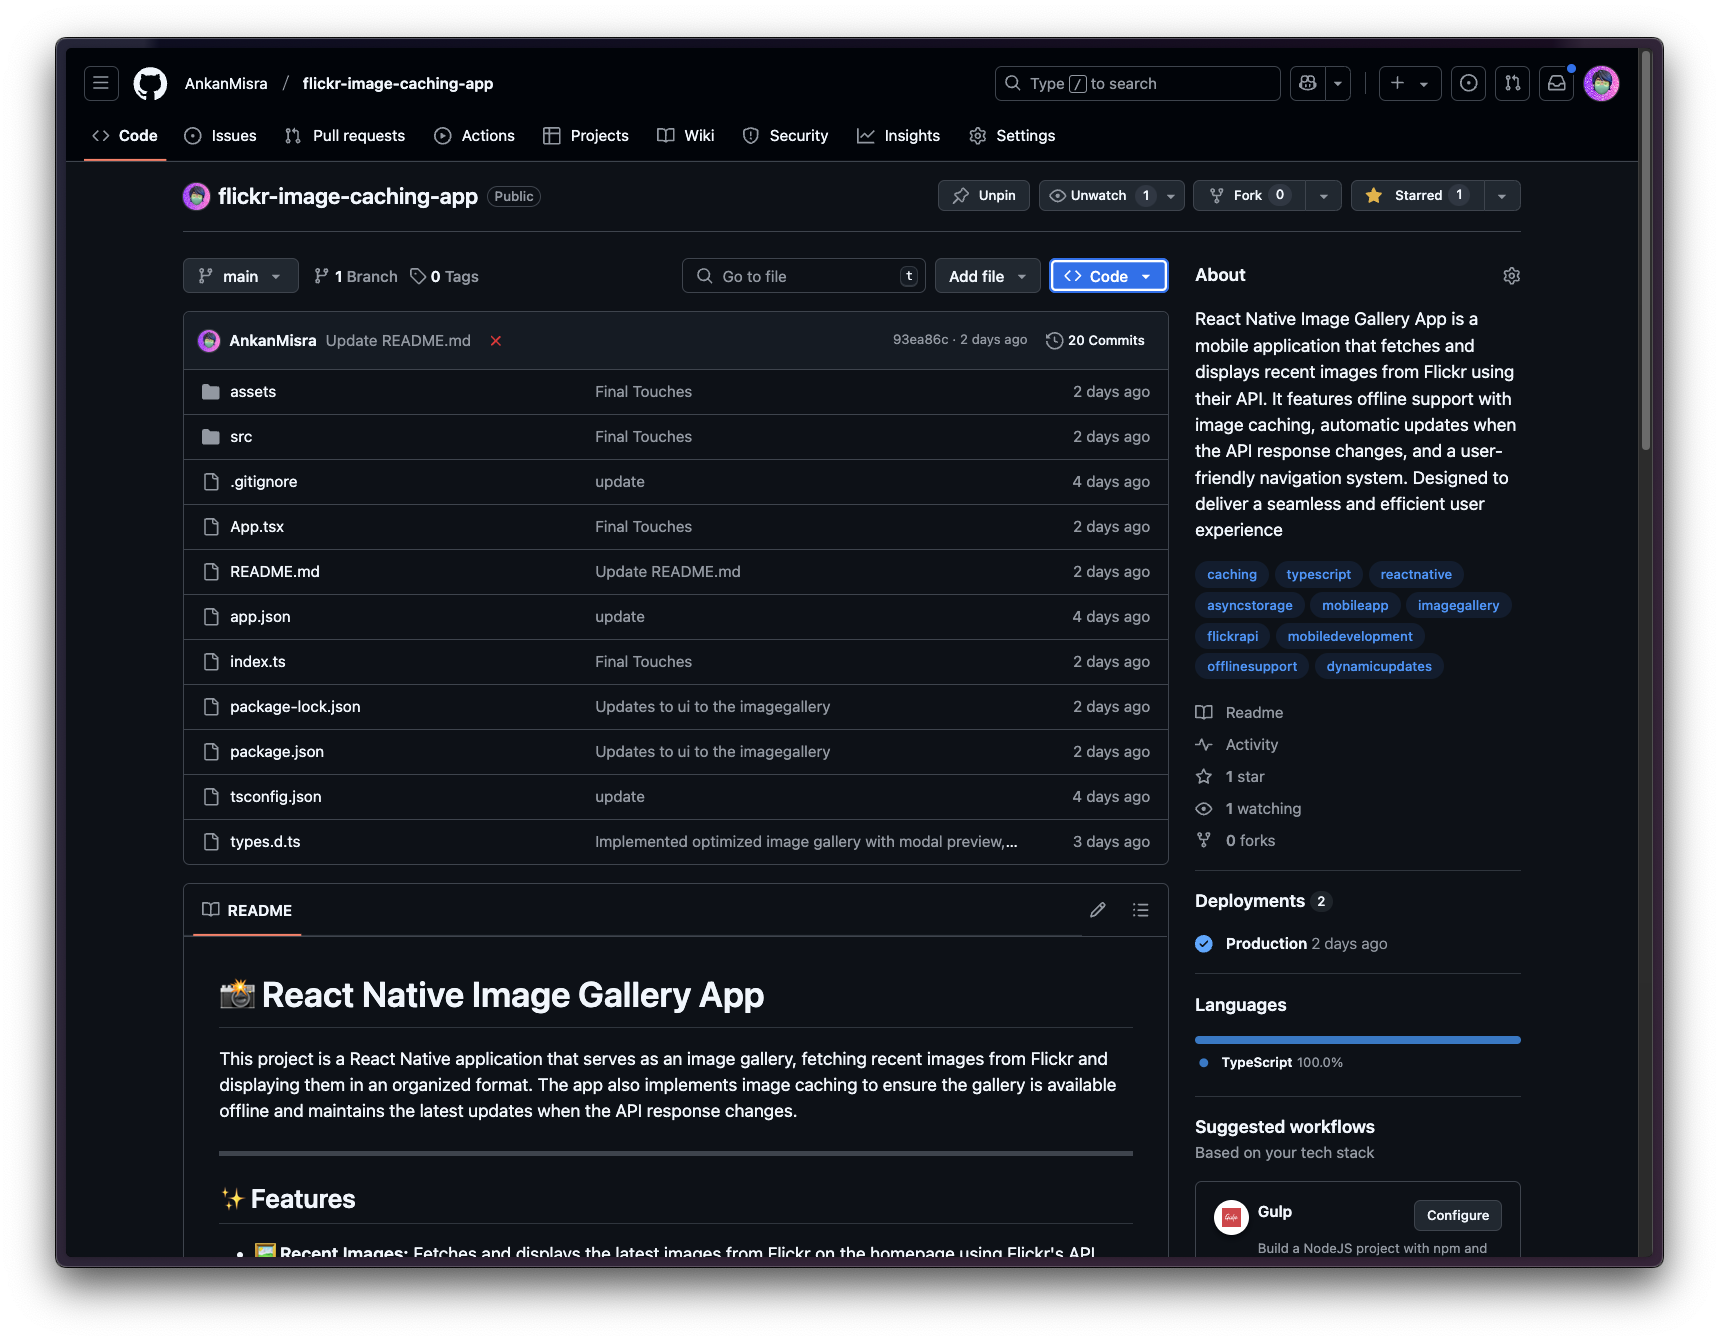The height and width of the screenshot is (1341, 1719).
Task: Toggle the Starred button to unstar
Action: pos(1417,195)
